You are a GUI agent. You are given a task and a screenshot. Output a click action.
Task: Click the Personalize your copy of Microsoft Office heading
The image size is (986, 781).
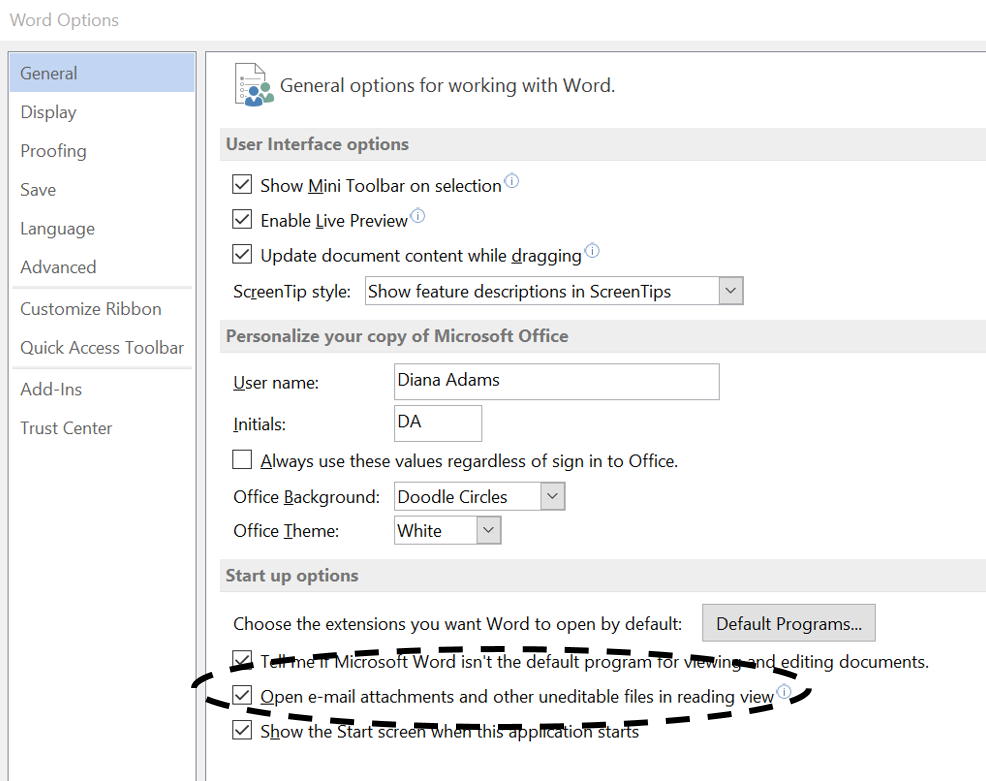[397, 336]
